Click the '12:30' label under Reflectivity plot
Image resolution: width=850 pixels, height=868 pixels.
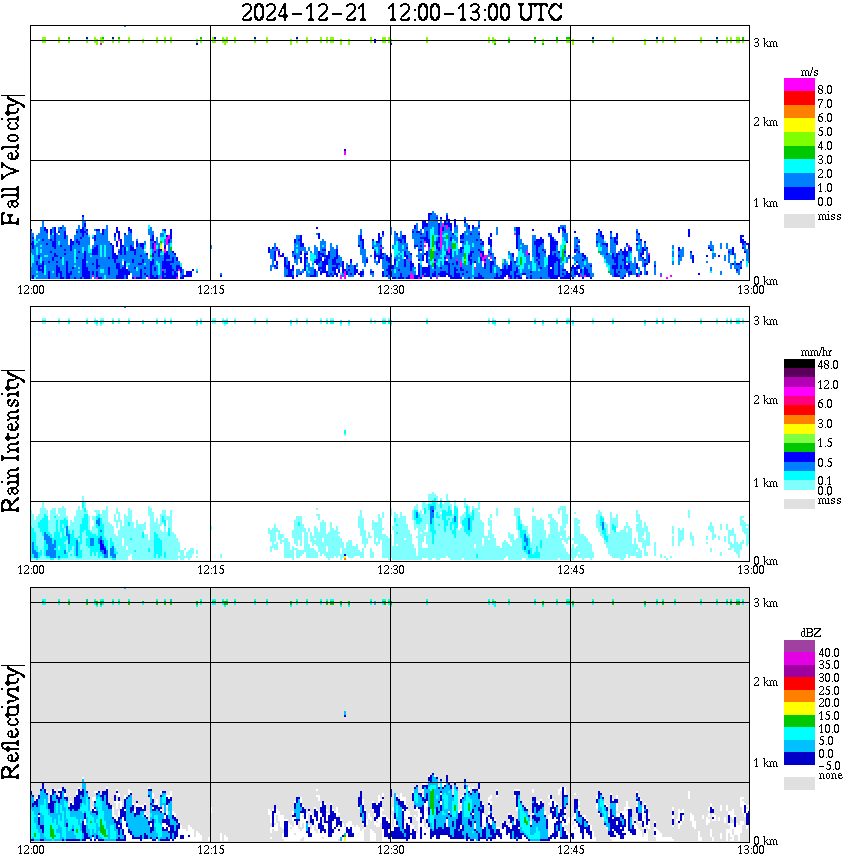tap(391, 850)
